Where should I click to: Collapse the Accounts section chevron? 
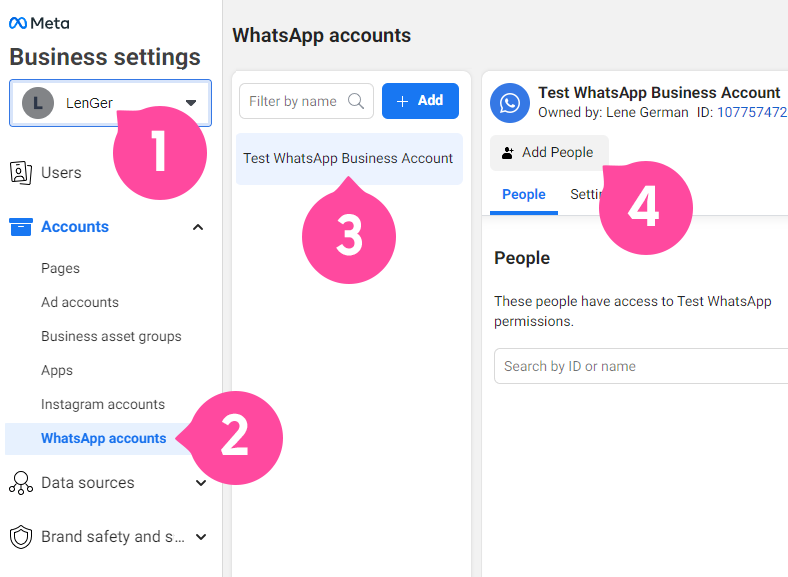point(198,227)
